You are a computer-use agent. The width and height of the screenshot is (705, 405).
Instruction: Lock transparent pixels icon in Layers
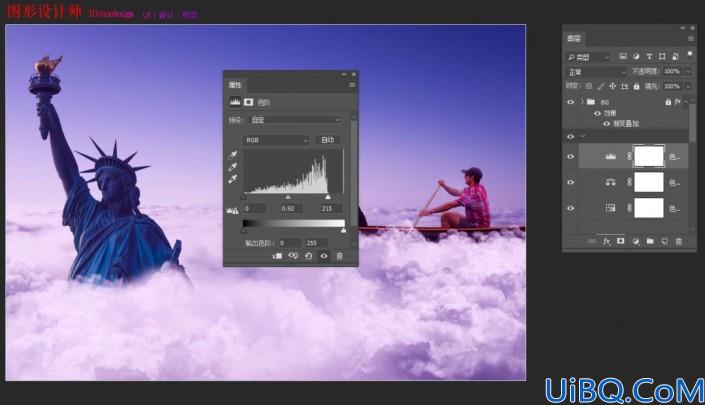(x=589, y=86)
